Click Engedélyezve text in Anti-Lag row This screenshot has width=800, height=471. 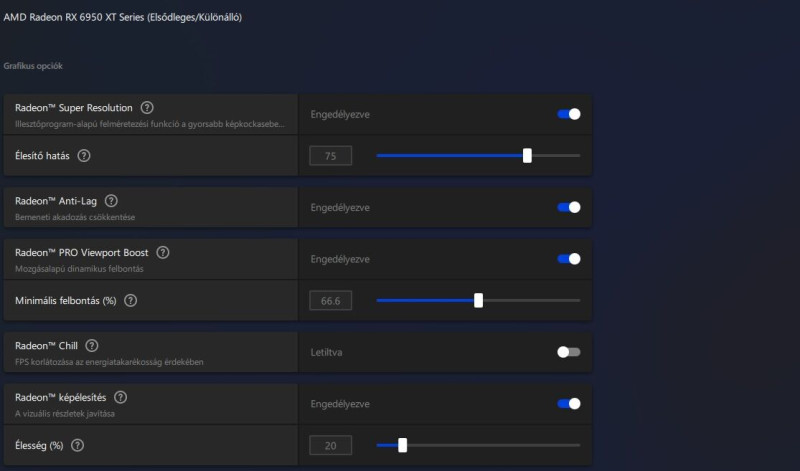click(340, 208)
